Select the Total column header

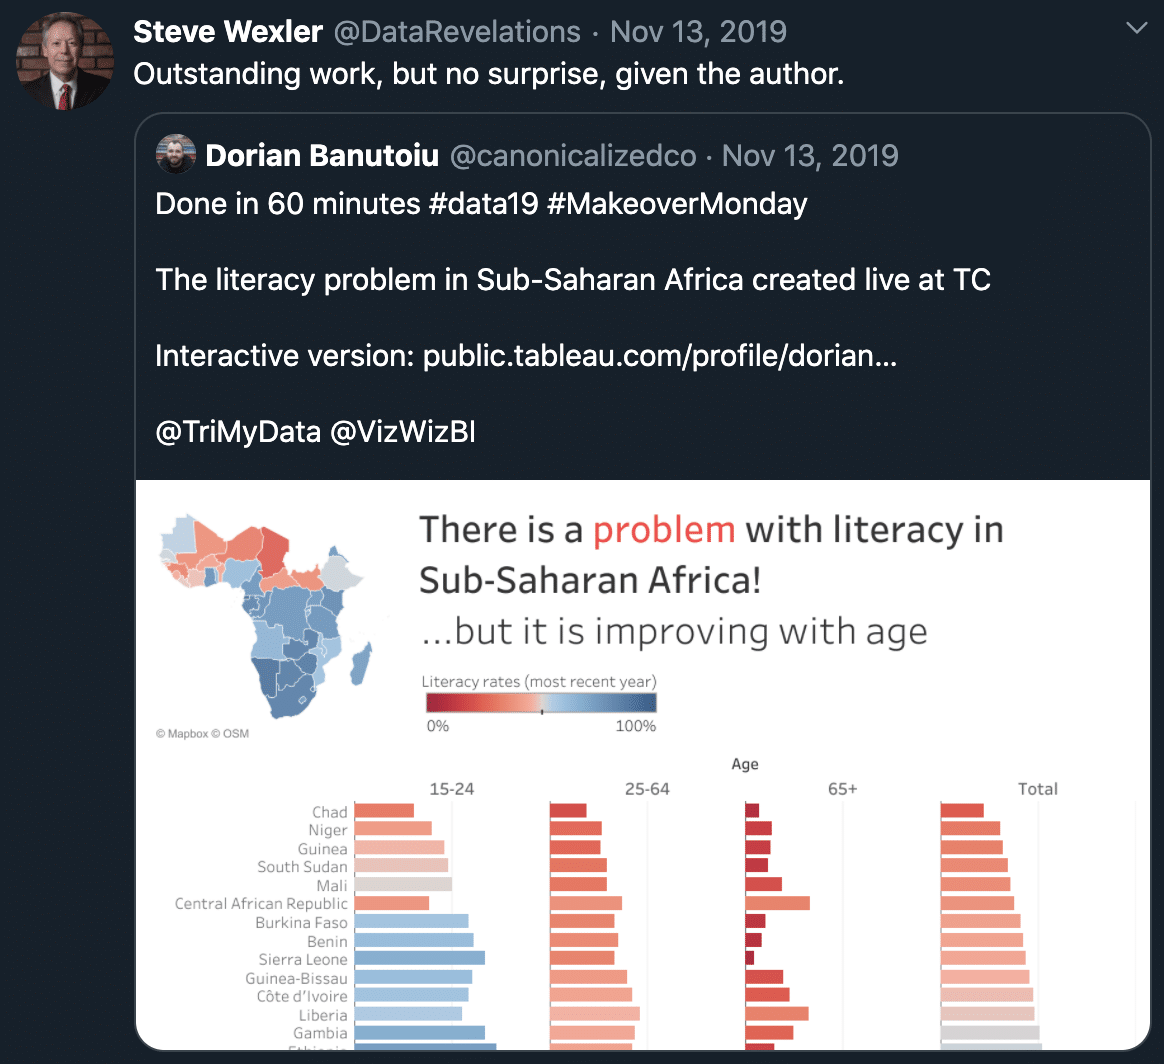(1037, 789)
